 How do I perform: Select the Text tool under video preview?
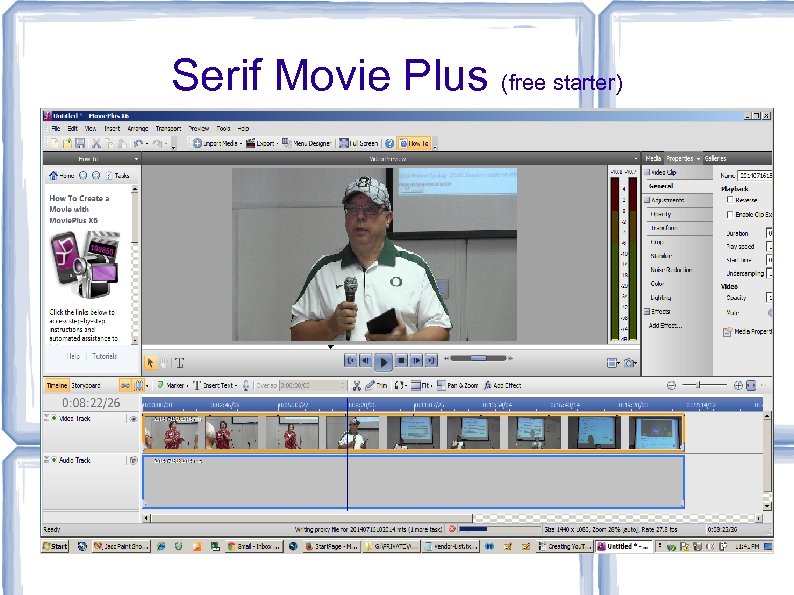click(x=179, y=363)
